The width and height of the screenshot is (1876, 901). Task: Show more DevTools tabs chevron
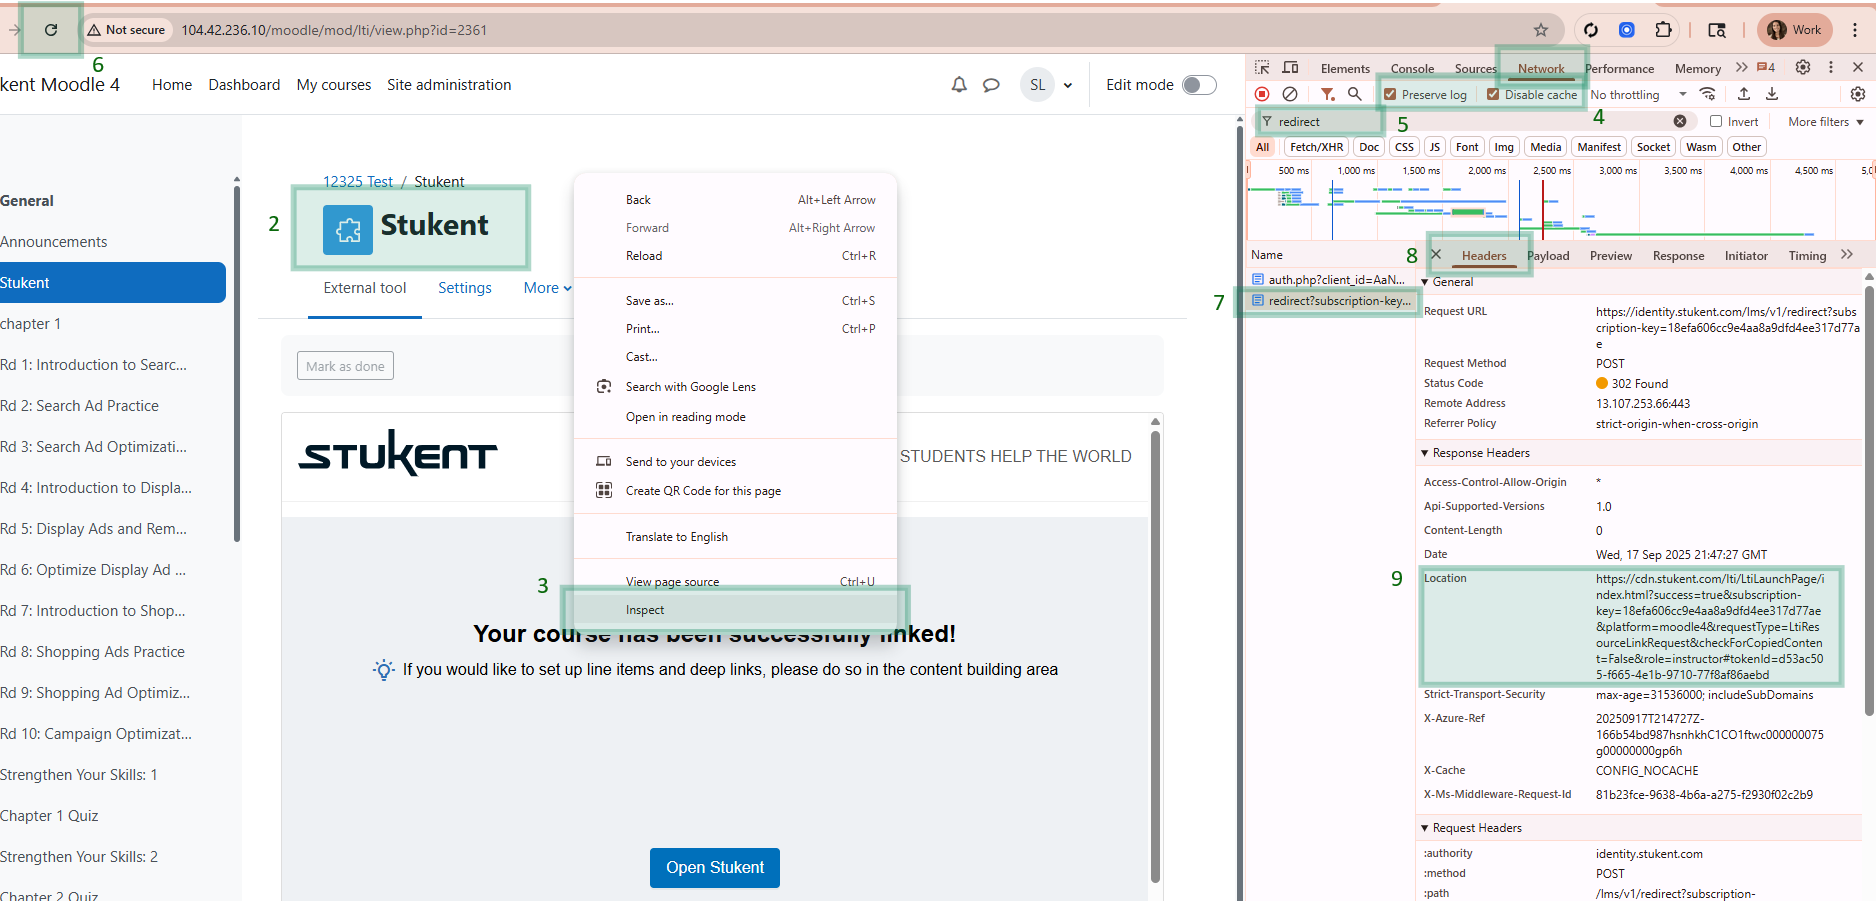[1742, 67]
